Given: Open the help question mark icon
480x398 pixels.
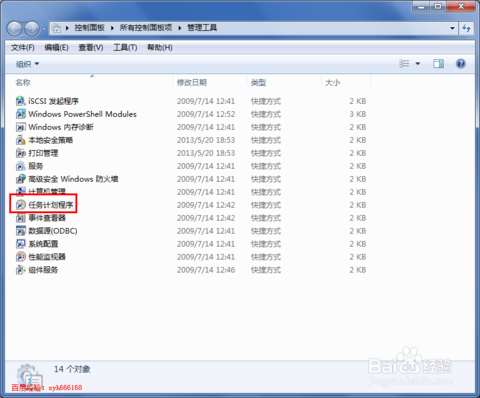Looking at the screenshot, I should [461, 63].
